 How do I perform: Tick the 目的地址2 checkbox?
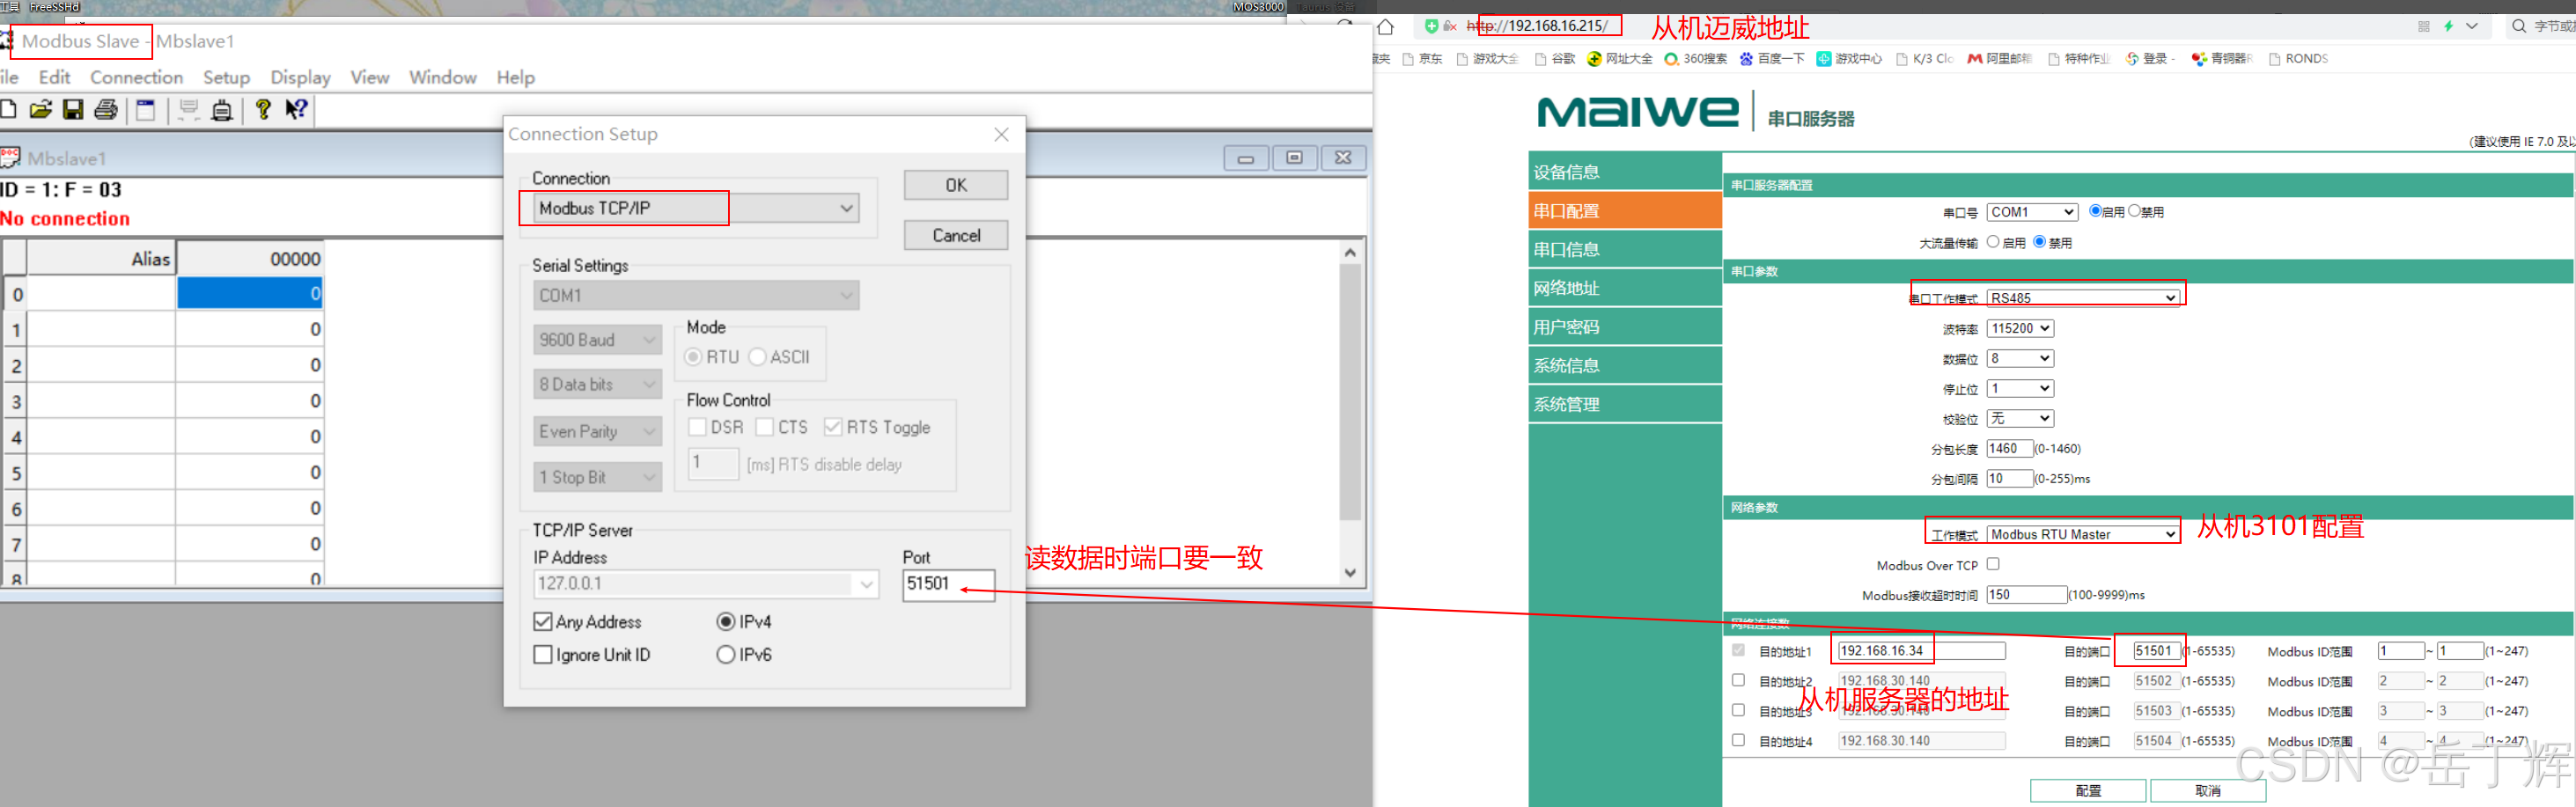pyautogui.click(x=1738, y=680)
